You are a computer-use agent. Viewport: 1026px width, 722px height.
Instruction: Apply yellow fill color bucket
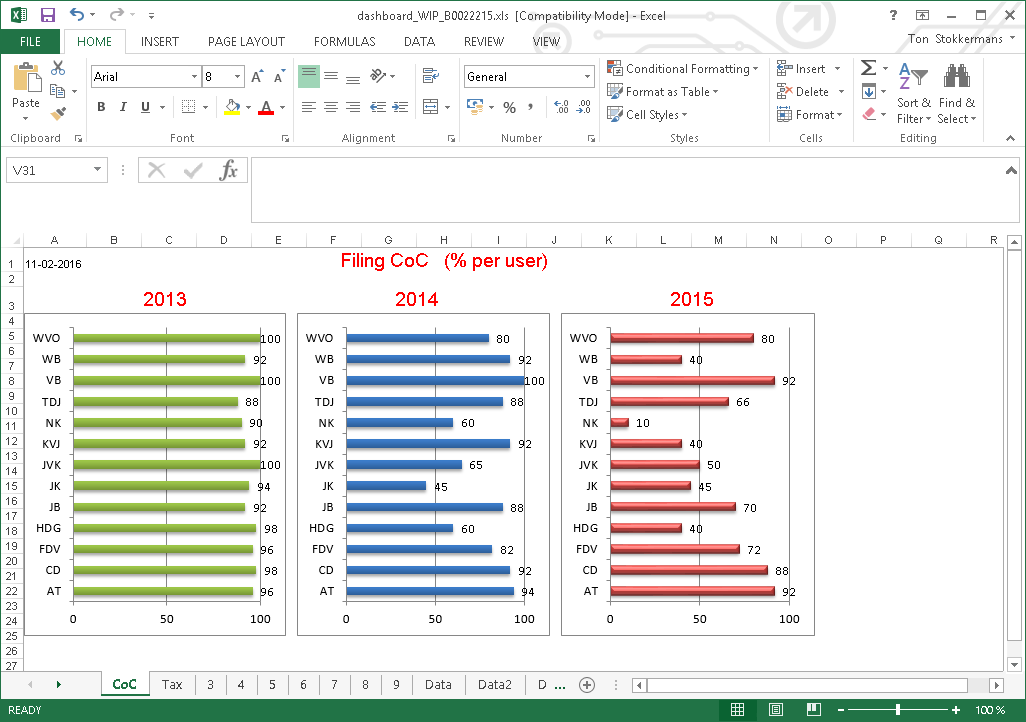point(232,107)
